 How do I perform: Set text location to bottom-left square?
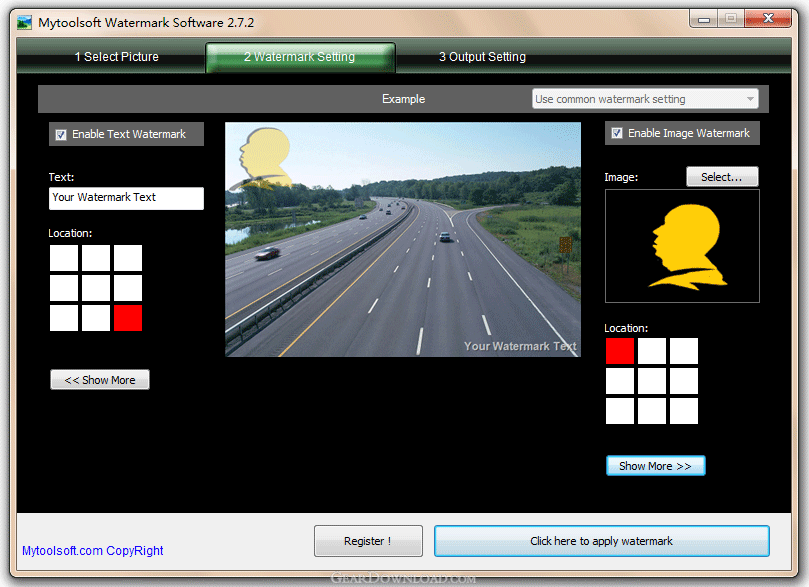pyautogui.click(x=64, y=318)
